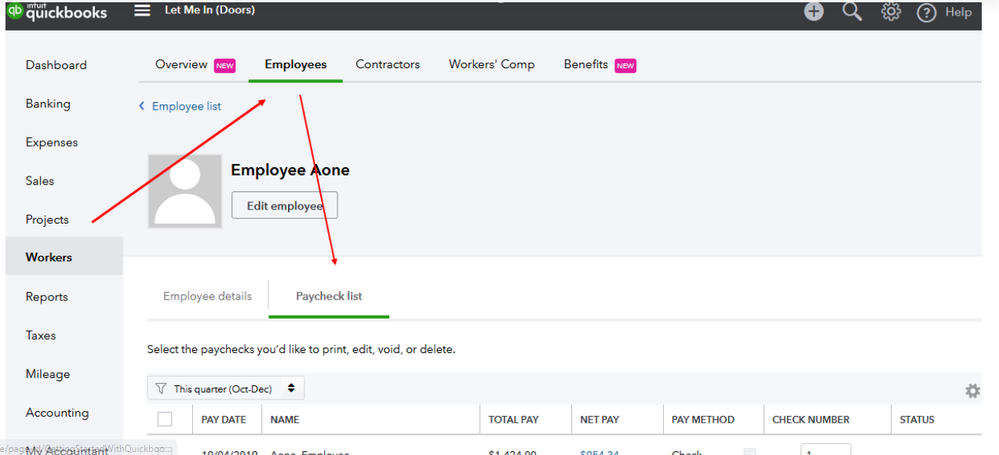This screenshot has width=999, height=455.
Task: Click the pink NEW badge beside Overview
Action: click(225, 65)
